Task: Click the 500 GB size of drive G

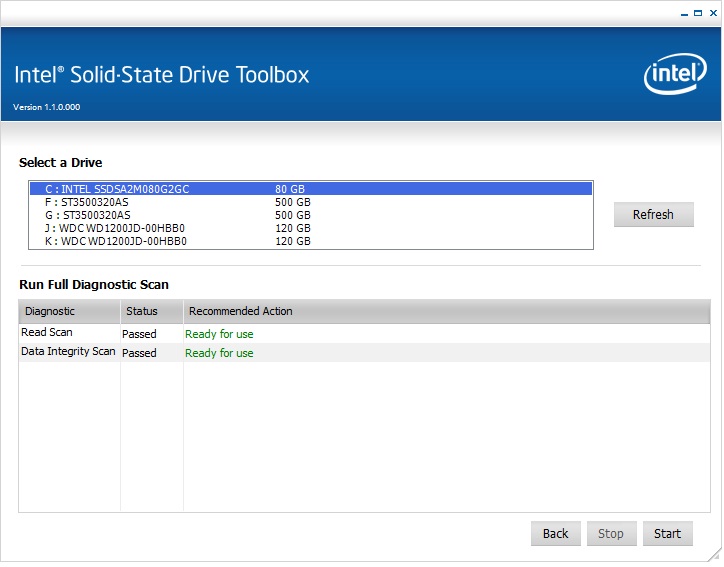Action: (x=293, y=215)
